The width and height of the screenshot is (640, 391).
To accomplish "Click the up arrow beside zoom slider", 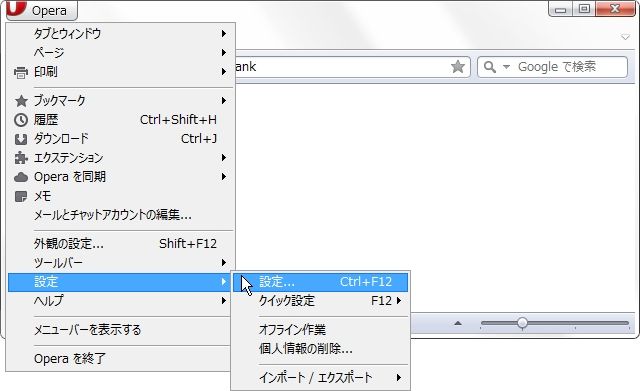I will [458, 323].
